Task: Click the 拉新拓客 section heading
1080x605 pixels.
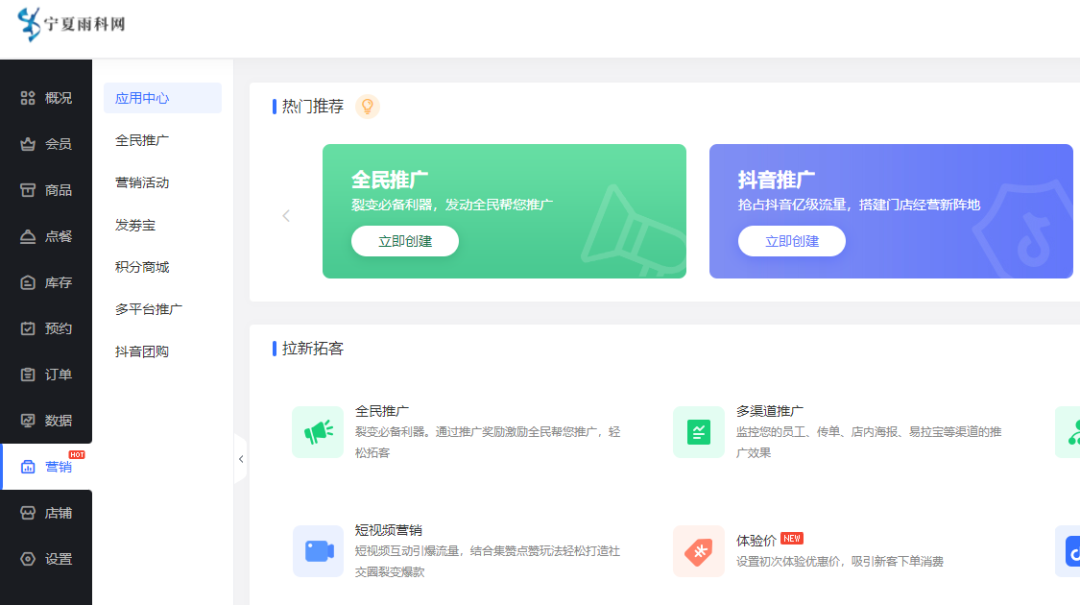Action: [313, 349]
